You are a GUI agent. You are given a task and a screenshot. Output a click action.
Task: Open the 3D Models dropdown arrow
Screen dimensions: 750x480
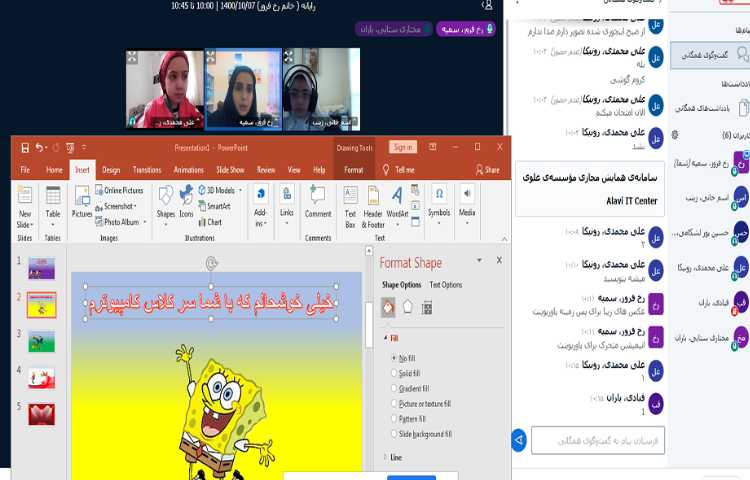(x=240, y=190)
